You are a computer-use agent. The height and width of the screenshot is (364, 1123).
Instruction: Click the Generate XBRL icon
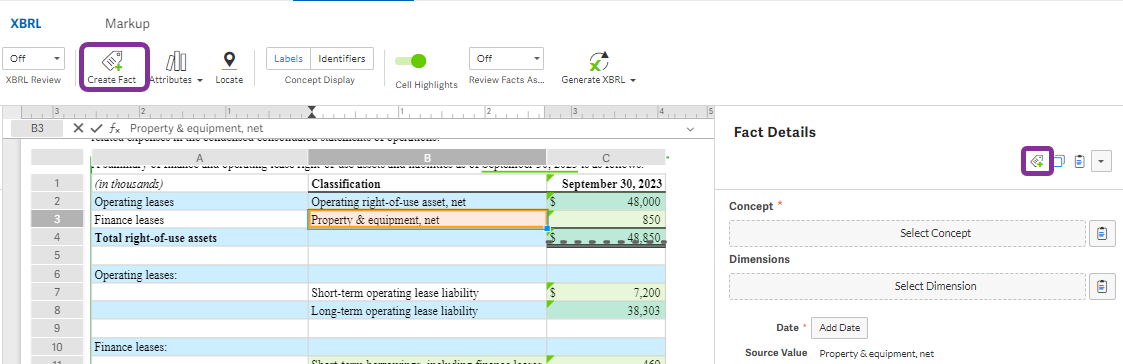coord(598,61)
